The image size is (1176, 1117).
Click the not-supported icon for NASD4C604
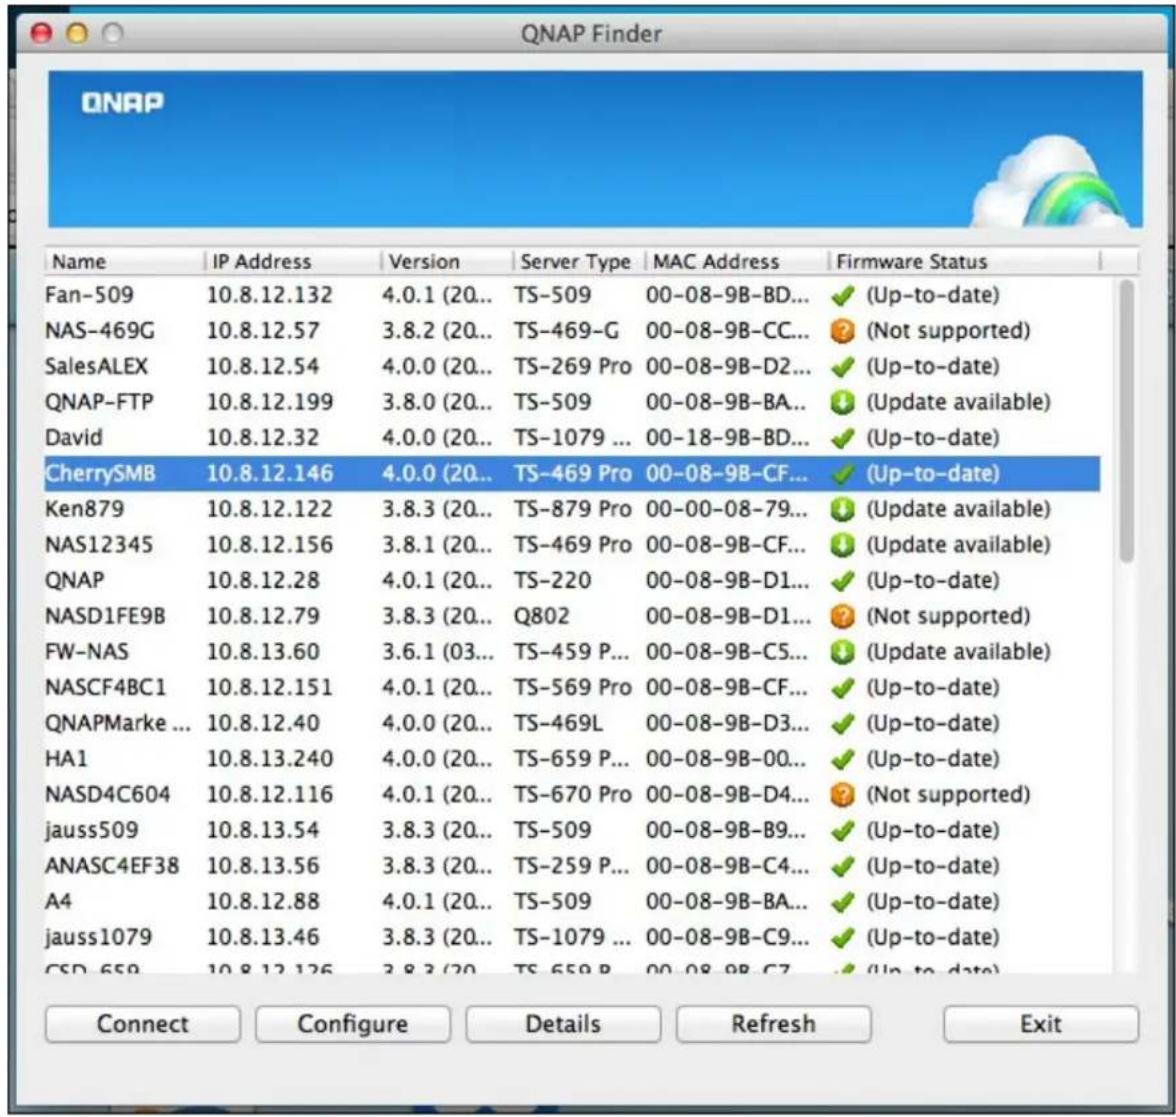click(x=842, y=795)
